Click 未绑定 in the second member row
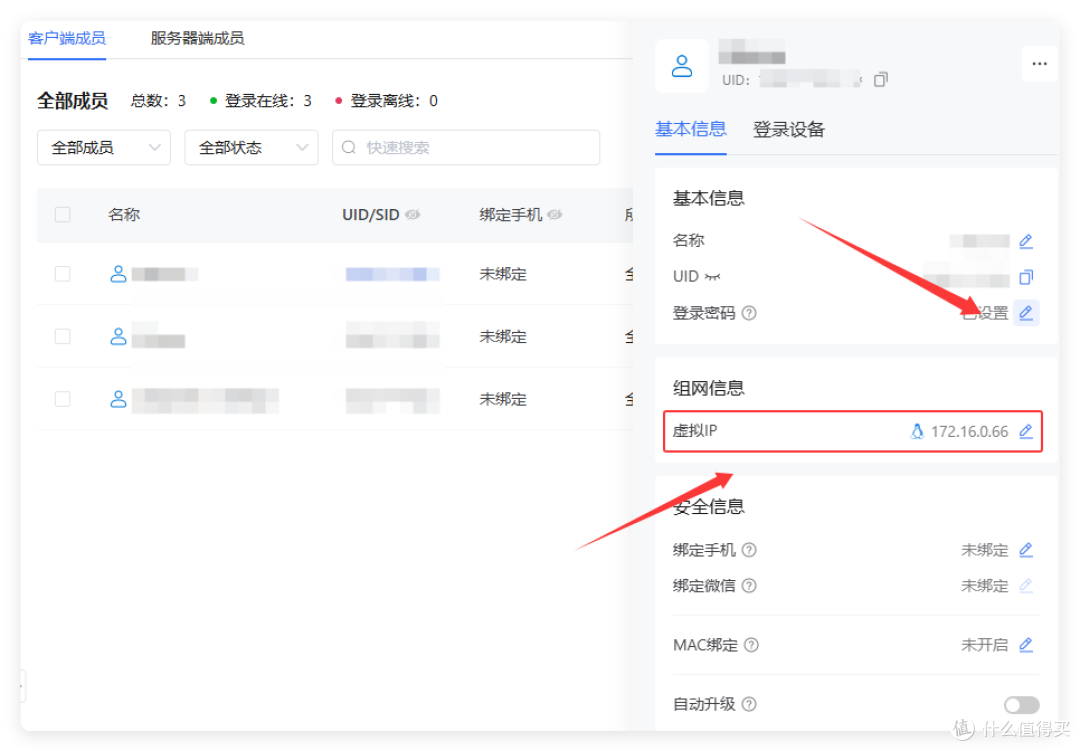The width and height of the screenshot is (1080, 751). tap(503, 336)
